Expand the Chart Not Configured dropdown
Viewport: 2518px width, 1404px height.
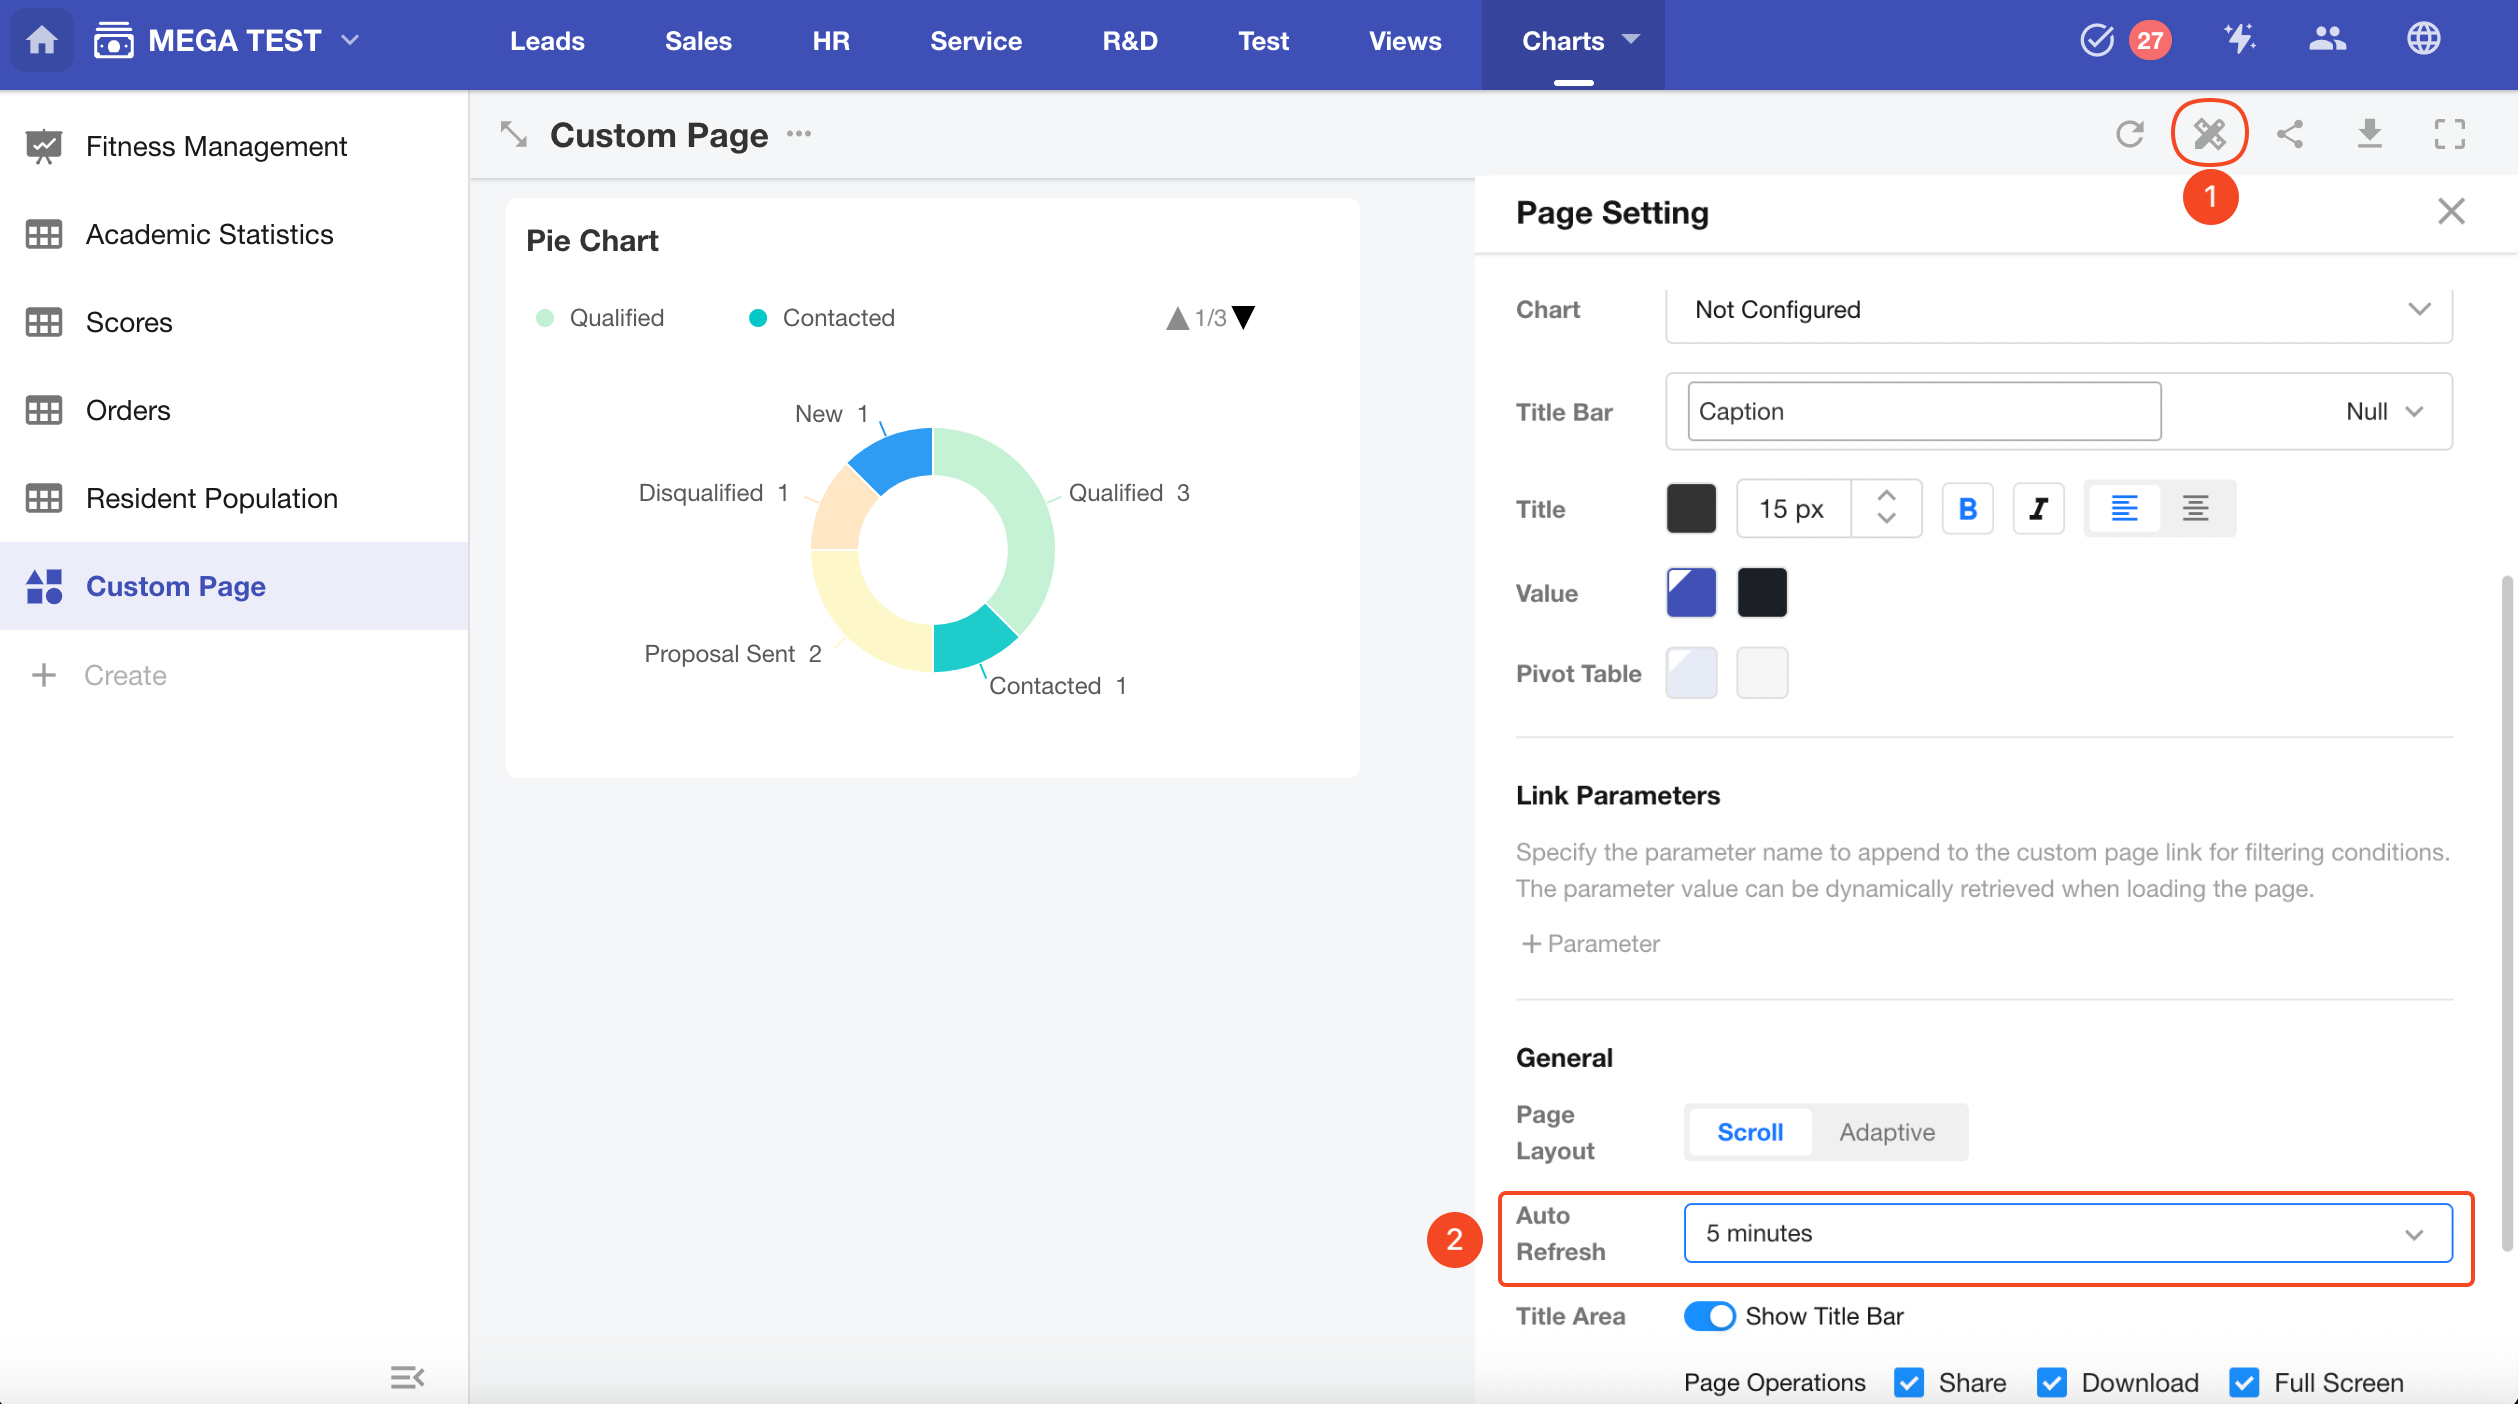2059,310
